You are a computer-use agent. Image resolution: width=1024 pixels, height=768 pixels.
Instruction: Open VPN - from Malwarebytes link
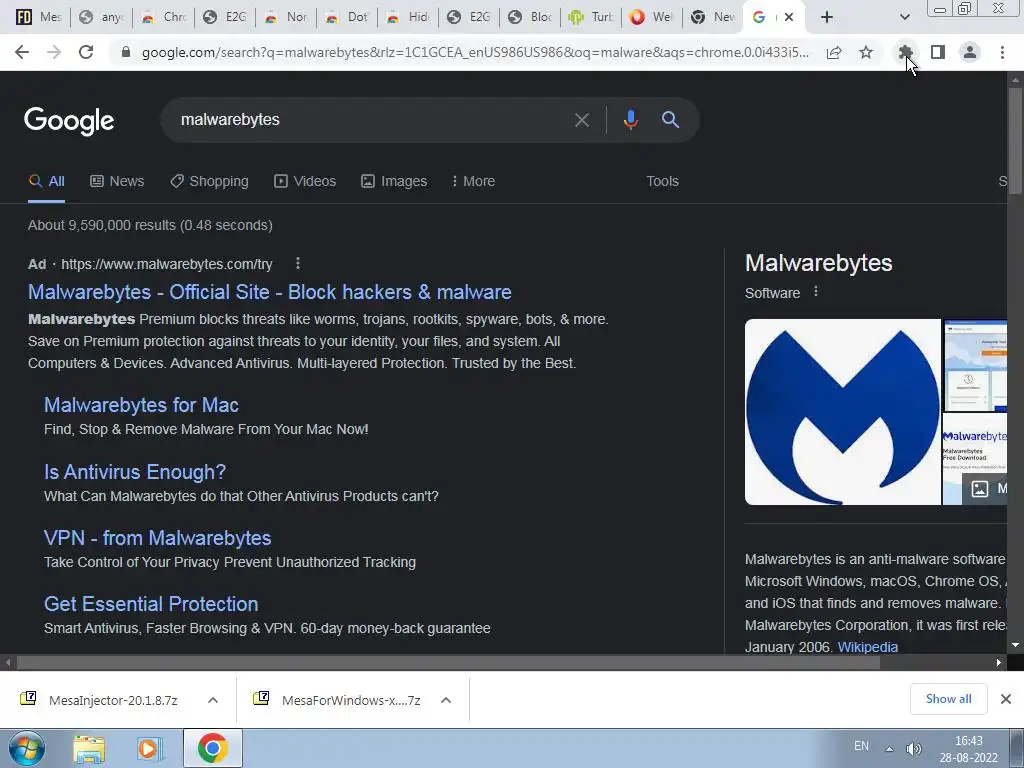pyautogui.click(x=157, y=537)
